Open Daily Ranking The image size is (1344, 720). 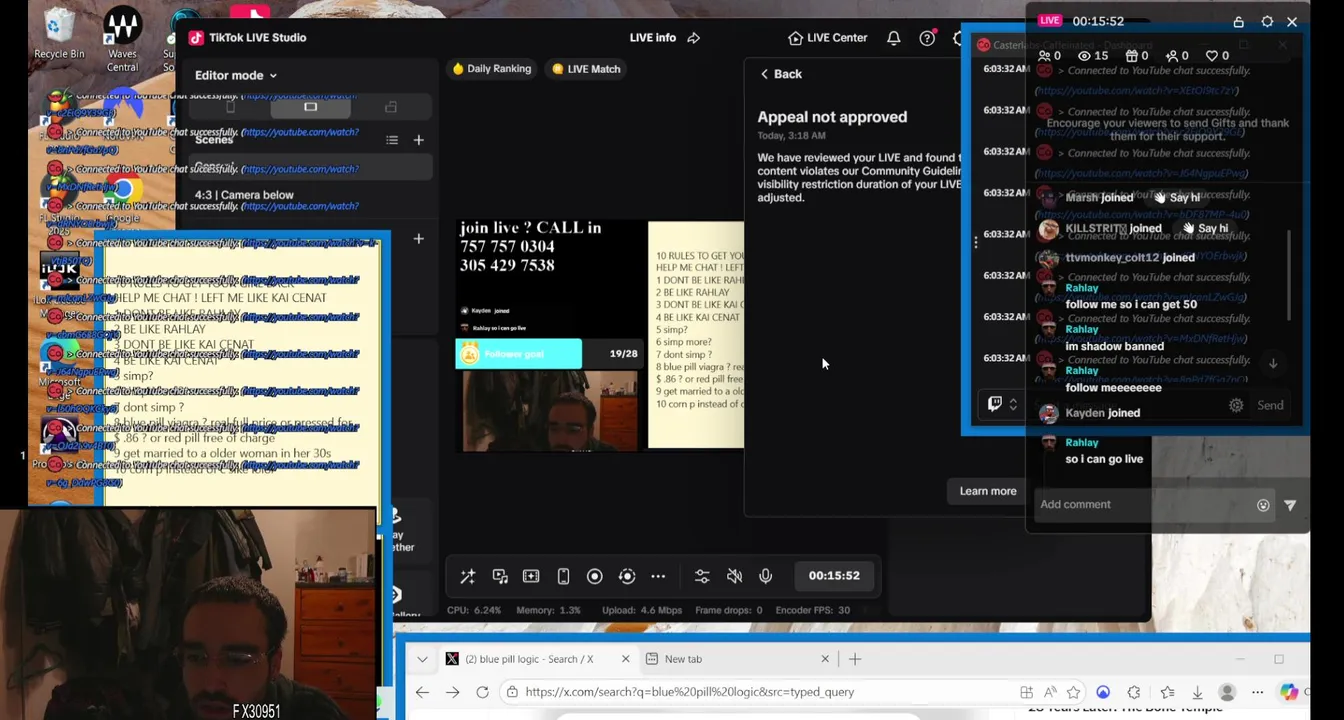tap(492, 69)
